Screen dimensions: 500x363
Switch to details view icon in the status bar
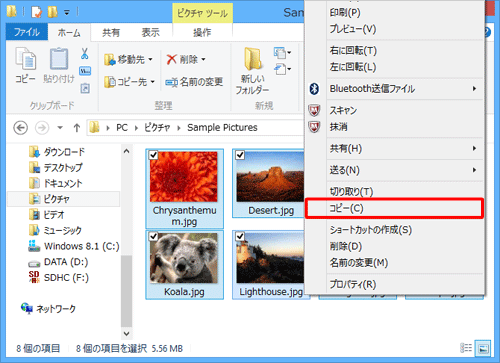pos(466,348)
